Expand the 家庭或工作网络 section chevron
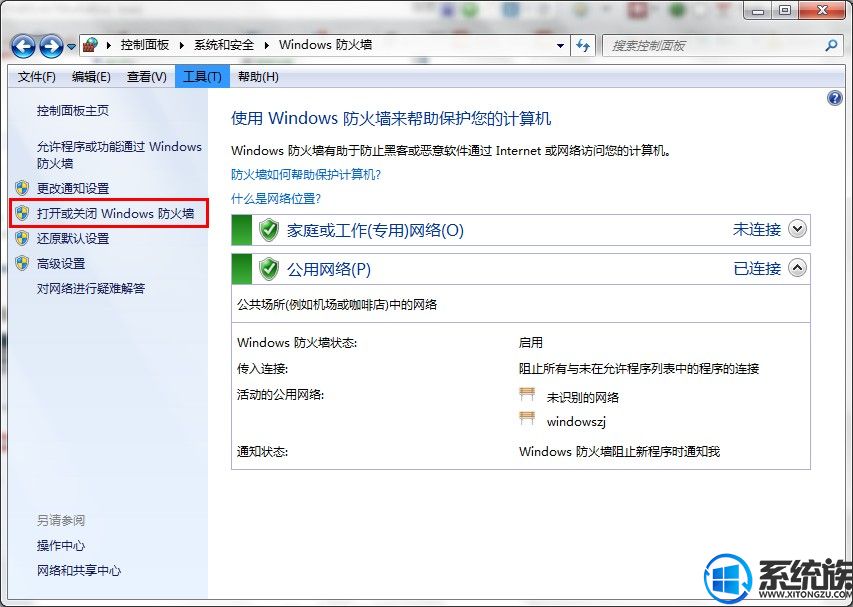 pos(798,229)
